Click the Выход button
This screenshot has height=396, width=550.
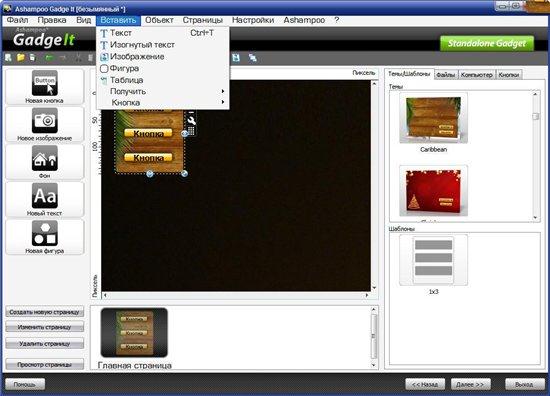coord(525,384)
